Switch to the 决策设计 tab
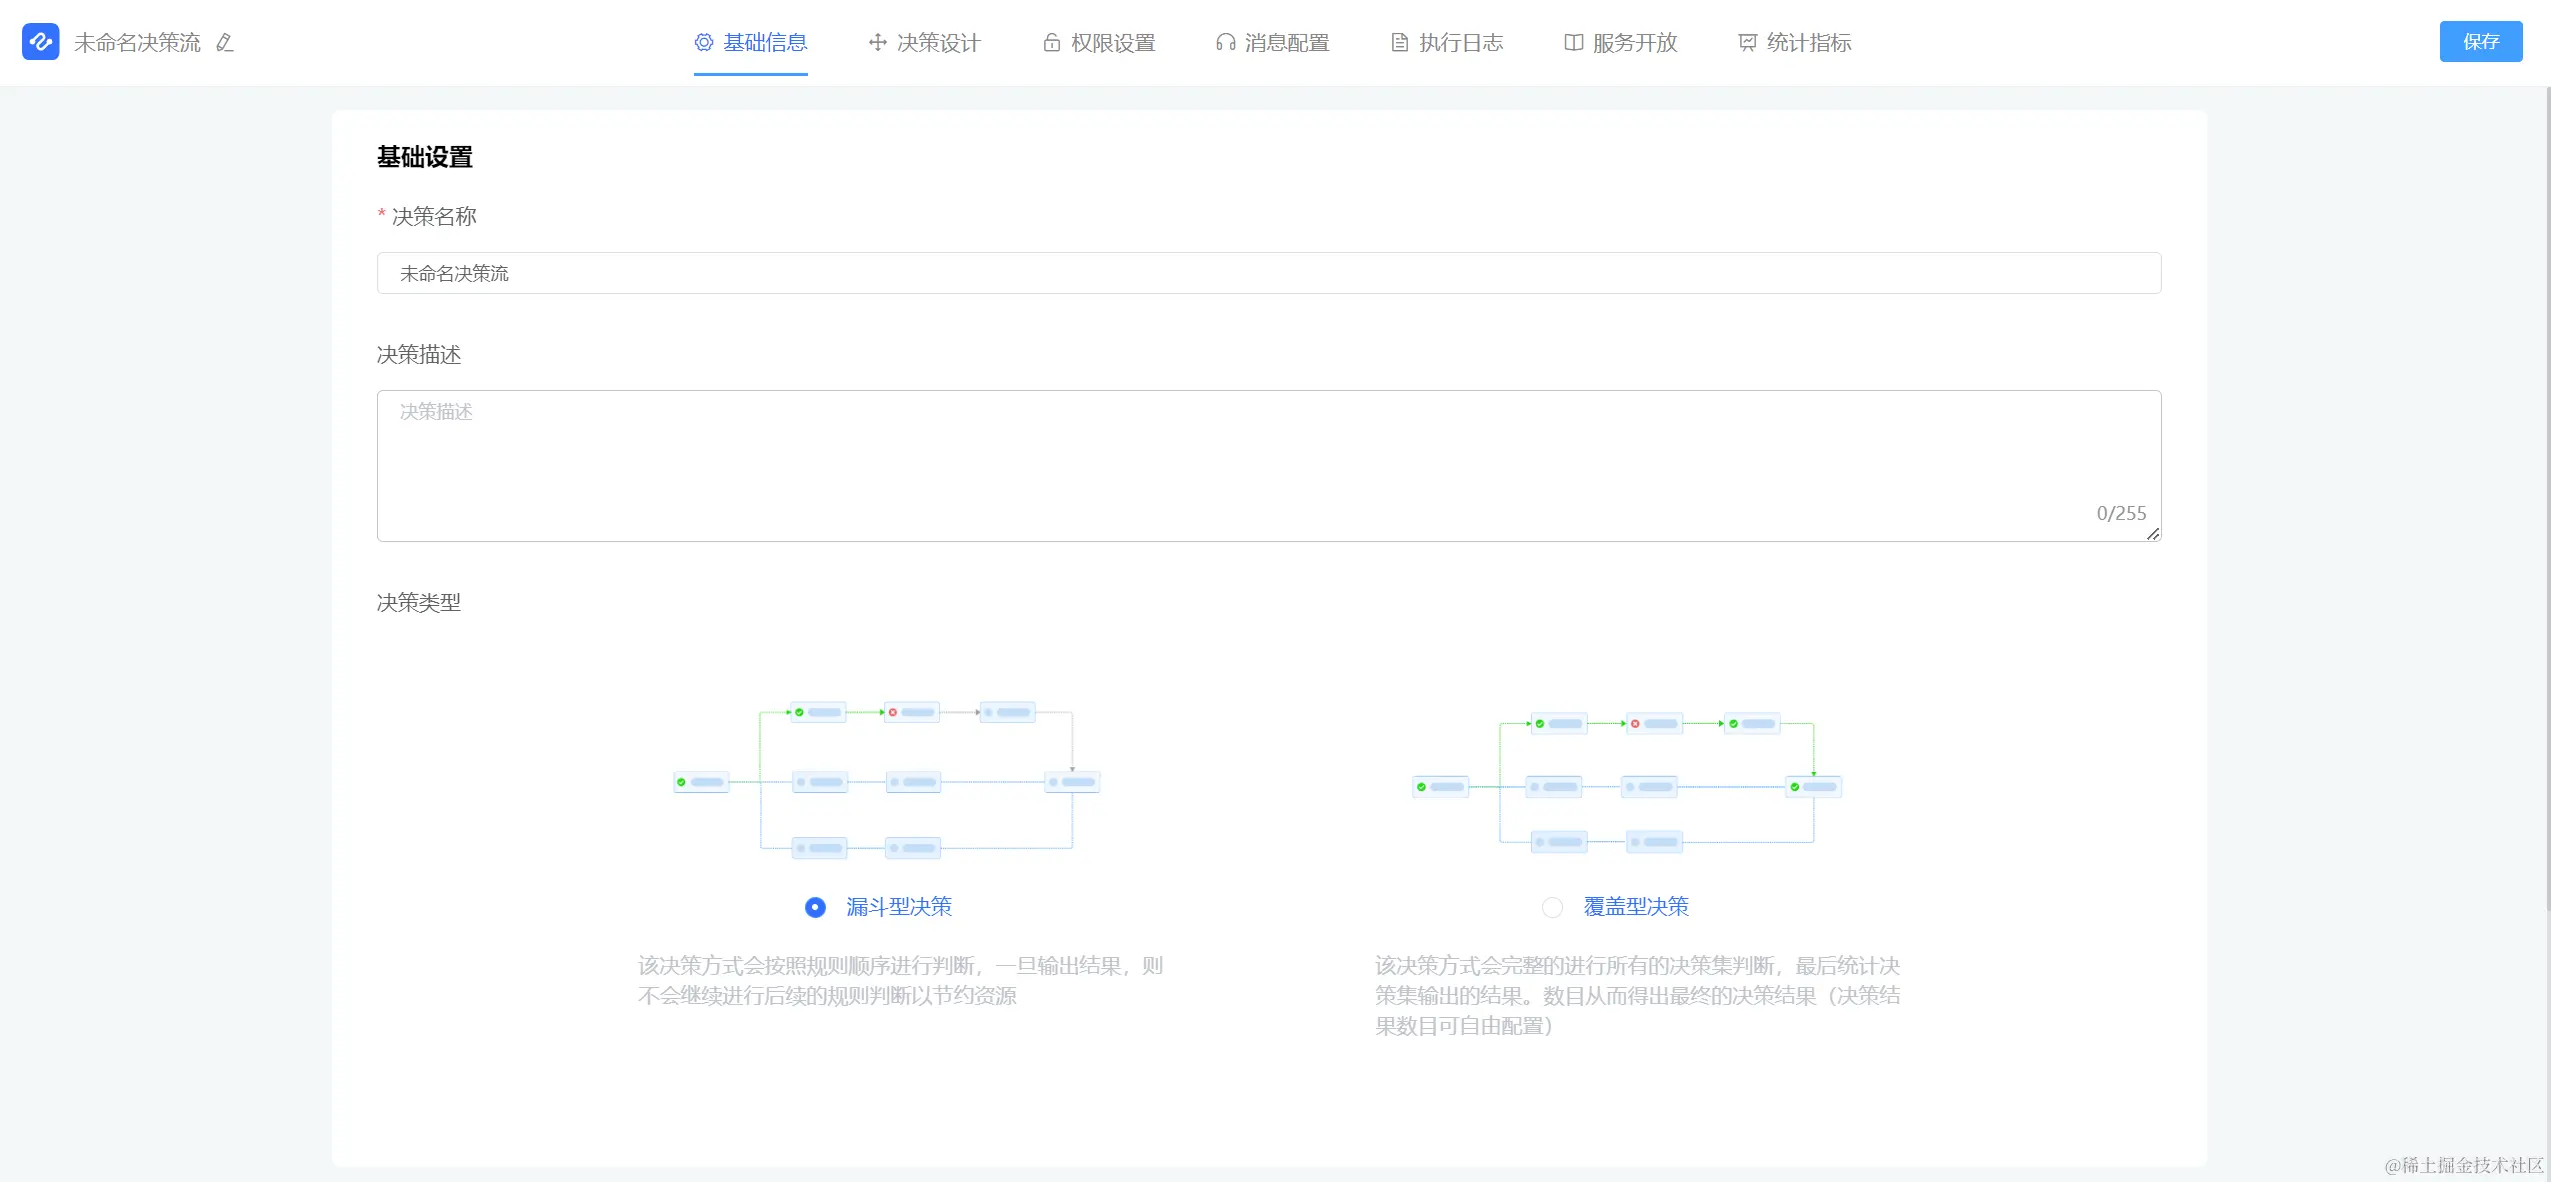Screen dimensions: 2551x1182 click(x=938, y=42)
